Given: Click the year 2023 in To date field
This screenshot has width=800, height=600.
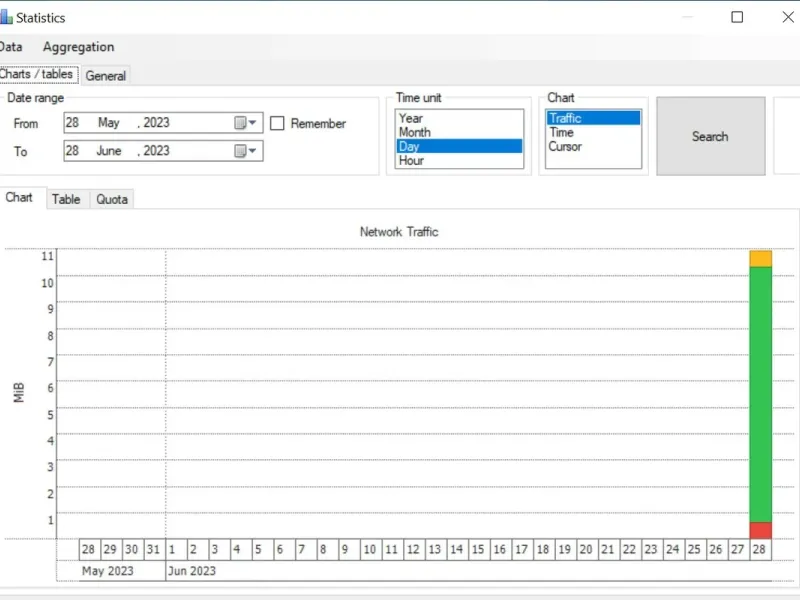Looking at the screenshot, I should [x=156, y=151].
